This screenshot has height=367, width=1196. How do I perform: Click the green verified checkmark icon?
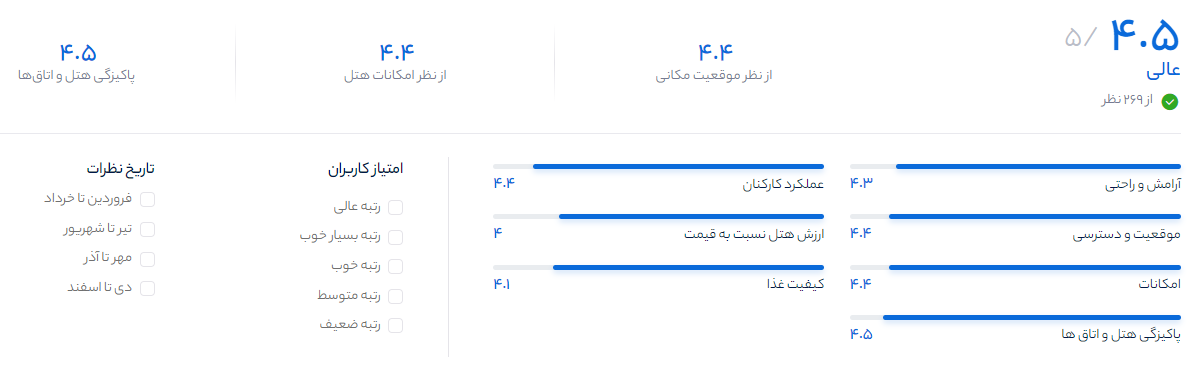pyautogui.click(x=1169, y=102)
